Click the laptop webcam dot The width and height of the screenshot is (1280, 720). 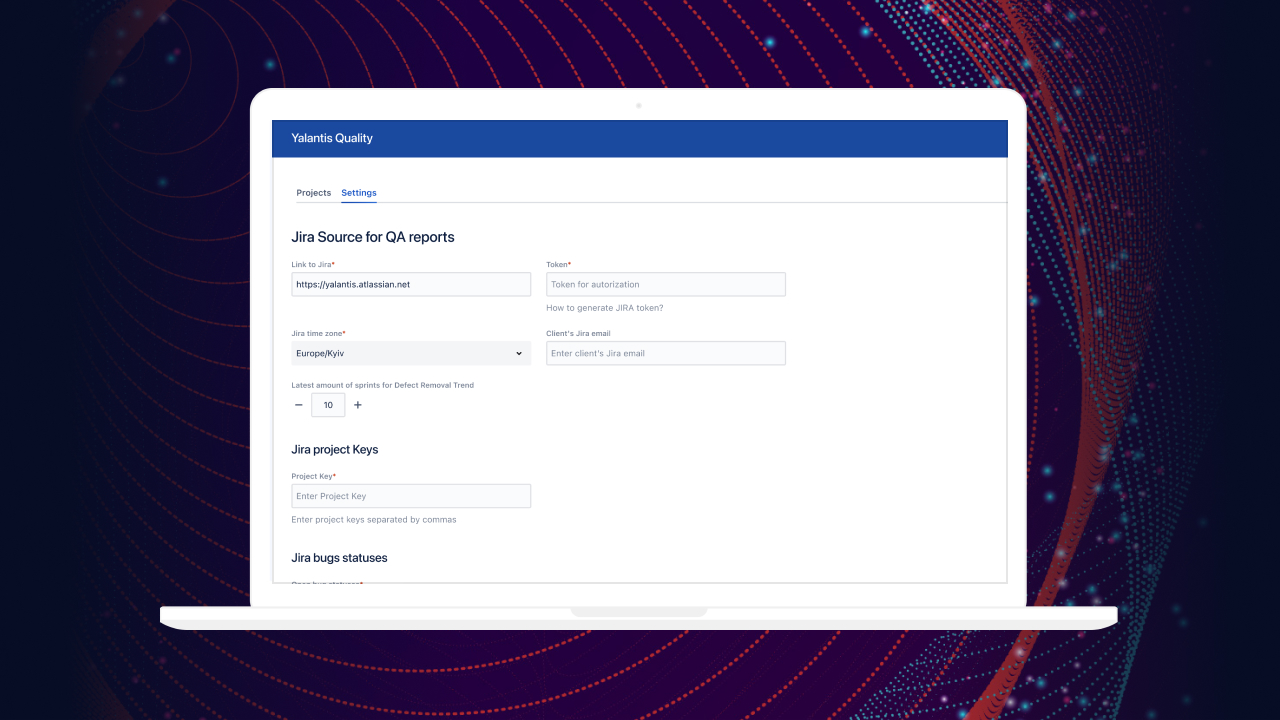[x=639, y=105]
